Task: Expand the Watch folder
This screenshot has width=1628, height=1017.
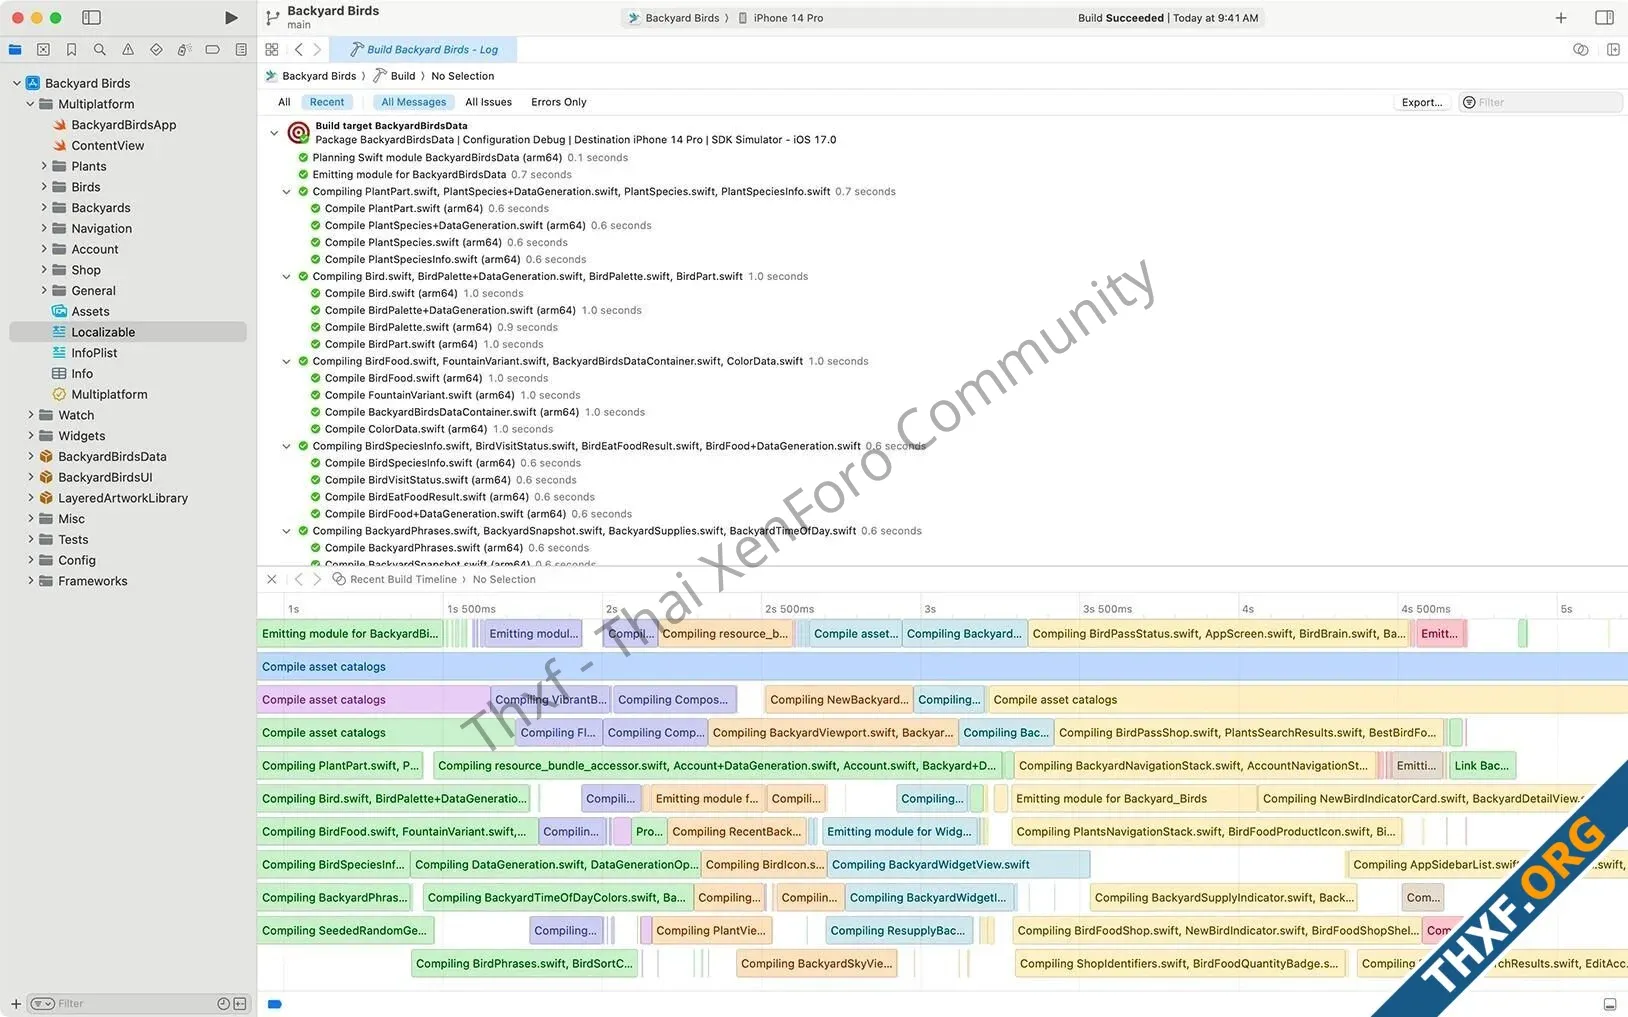Action: [x=30, y=415]
